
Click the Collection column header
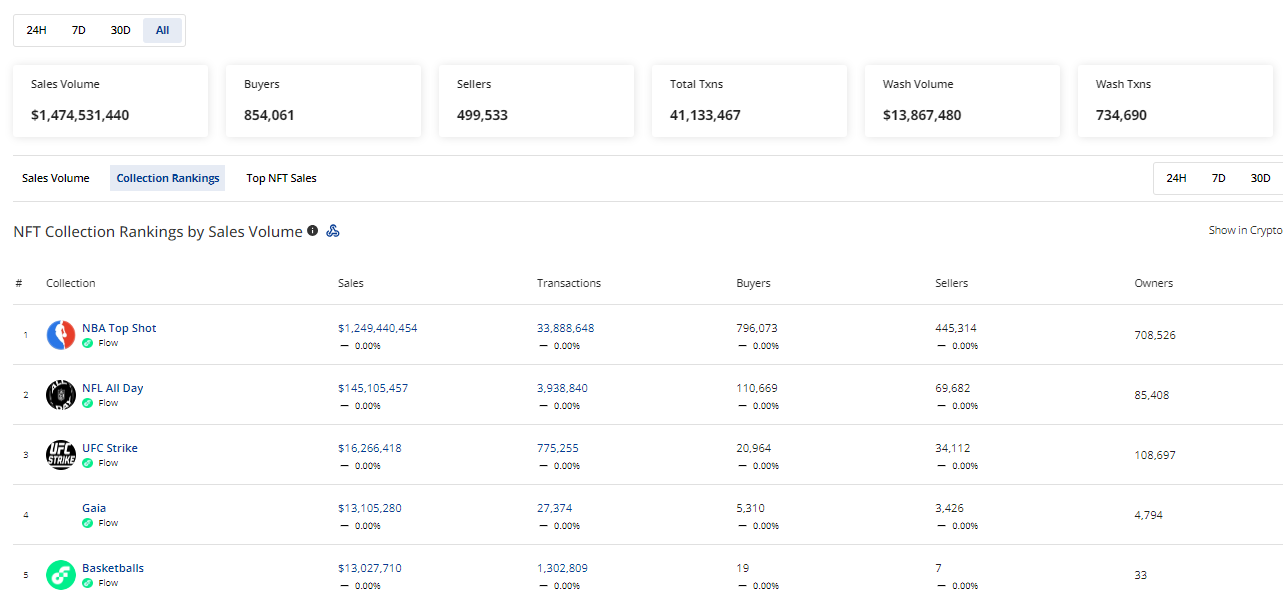(x=71, y=283)
